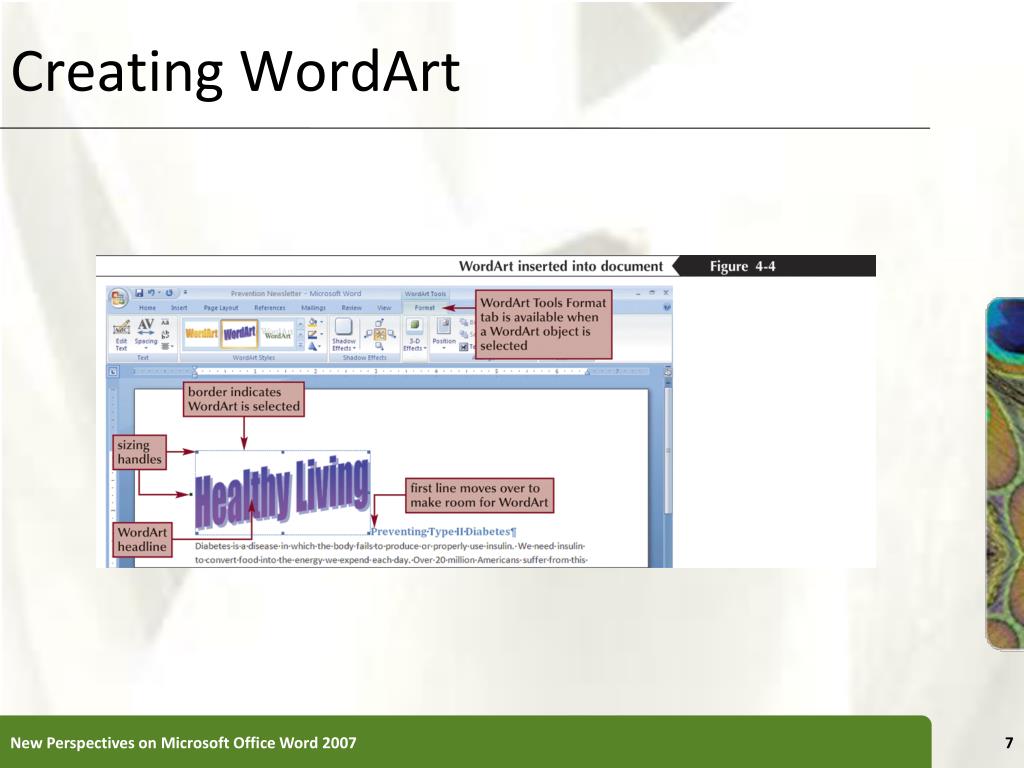Toggle shadow on or off
Image resolution: width=1024 pixels, height=768 pixels.
(x=379, y=334)
